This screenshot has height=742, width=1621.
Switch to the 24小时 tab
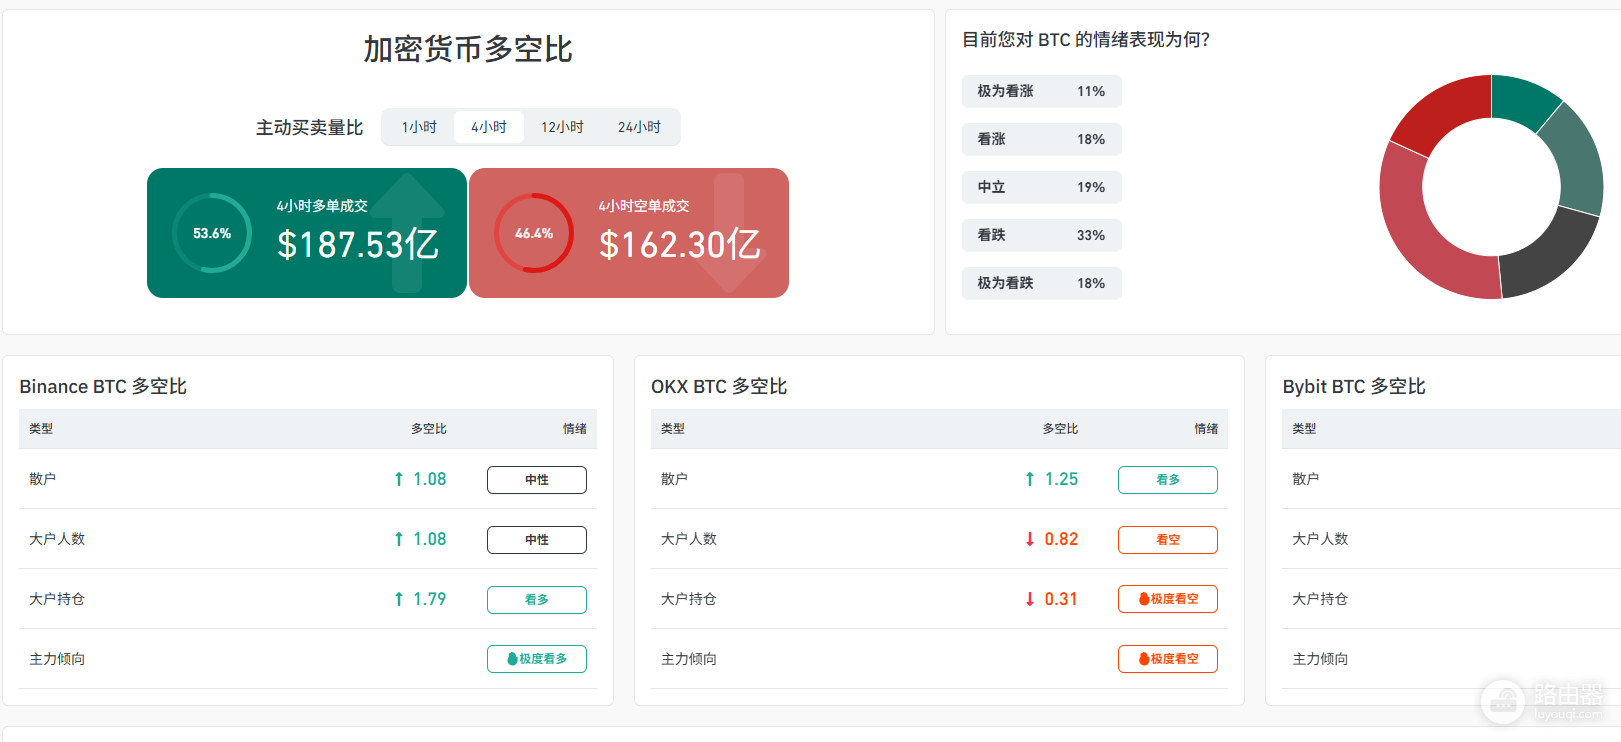pyautogui.click(x=639, y=127)
